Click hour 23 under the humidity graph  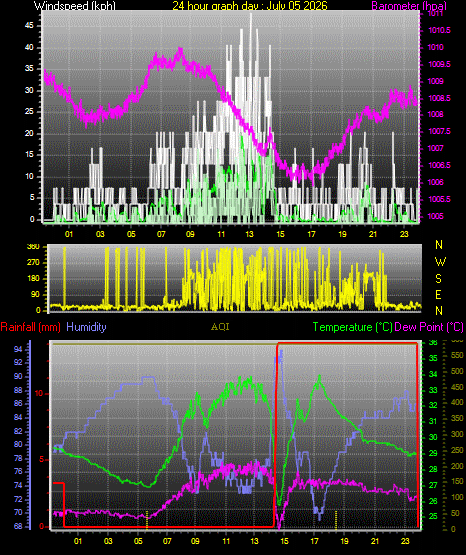(405, 541)
